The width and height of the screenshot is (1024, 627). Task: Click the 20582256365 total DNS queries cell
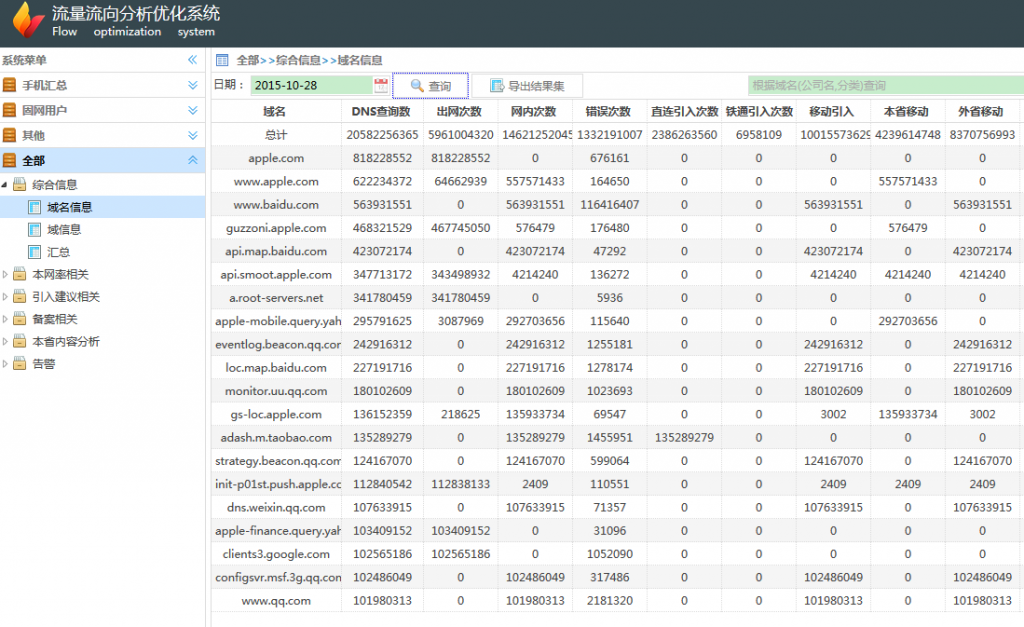[382, 135]
